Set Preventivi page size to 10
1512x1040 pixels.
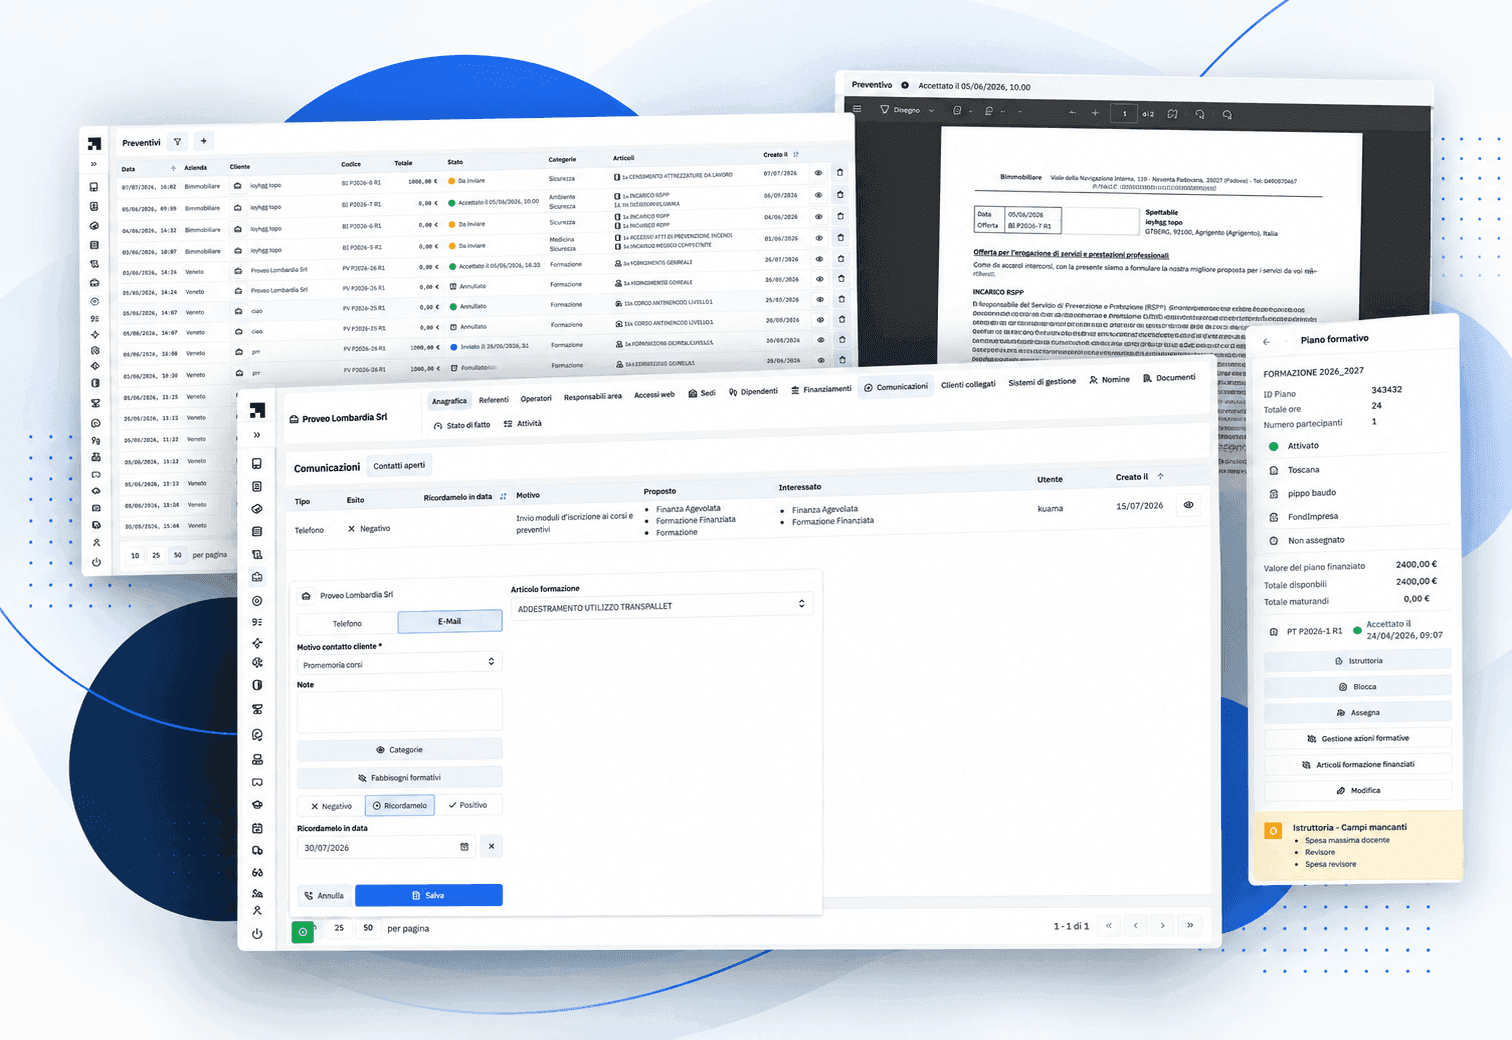click(x=135, y=555)
